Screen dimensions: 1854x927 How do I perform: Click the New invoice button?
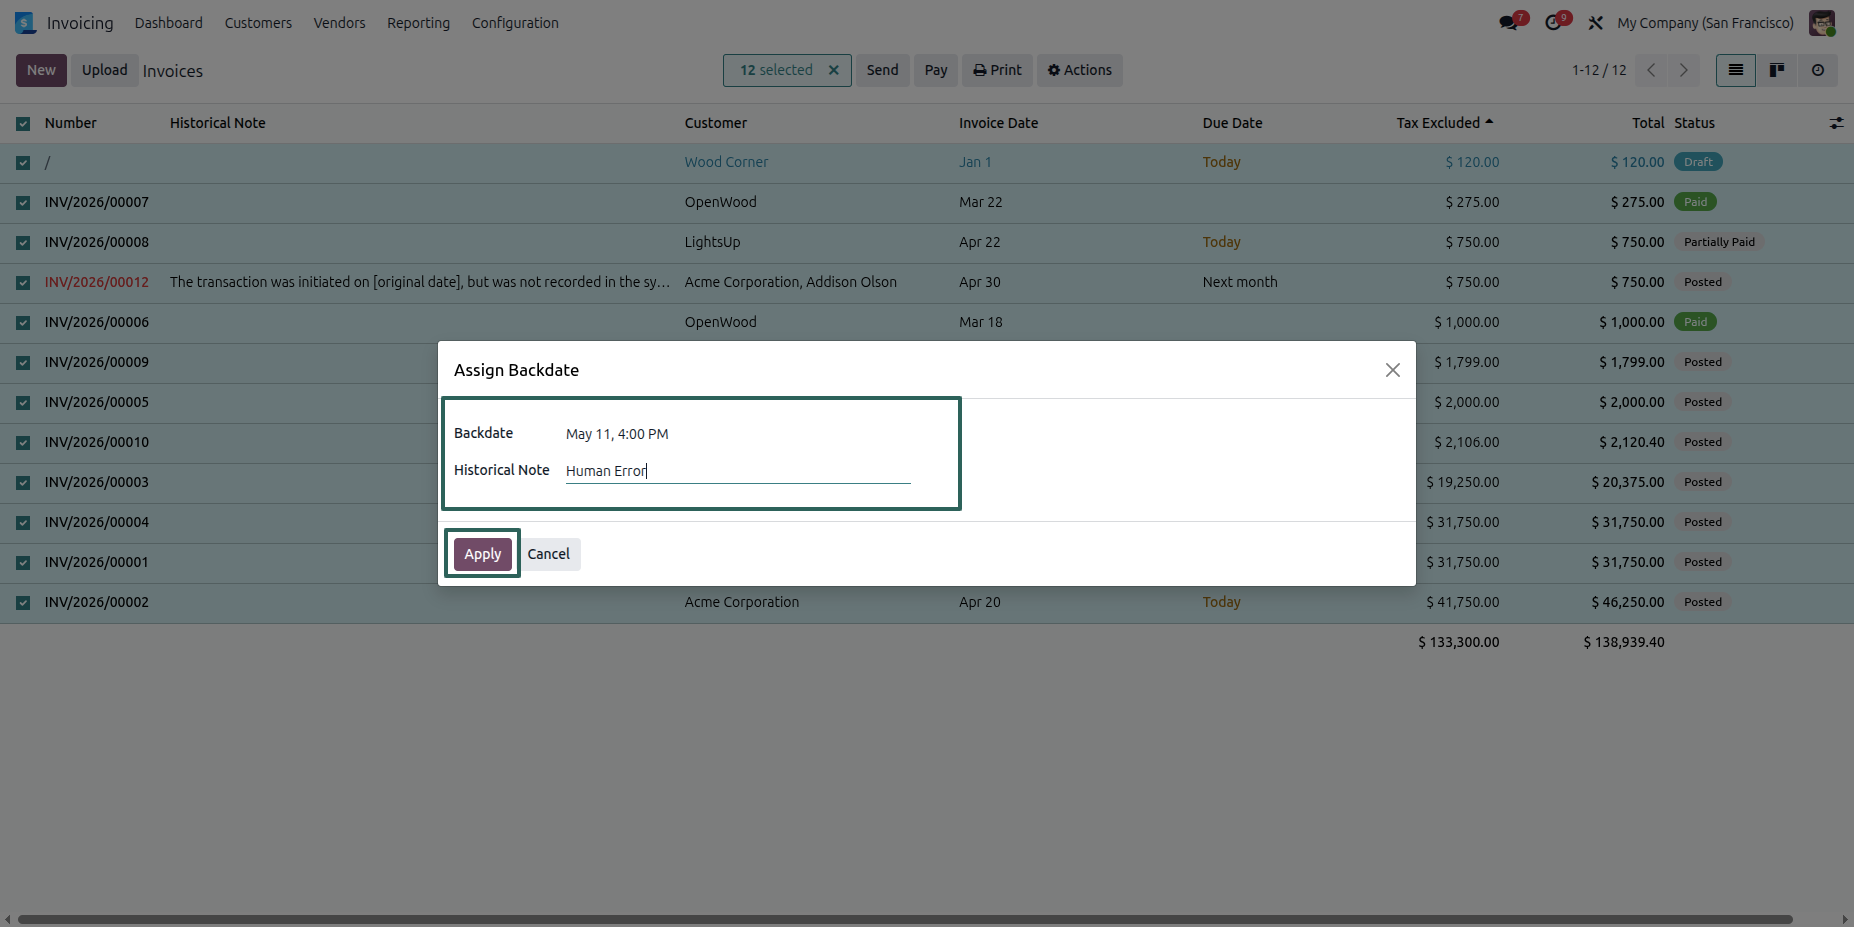[41, 70]
